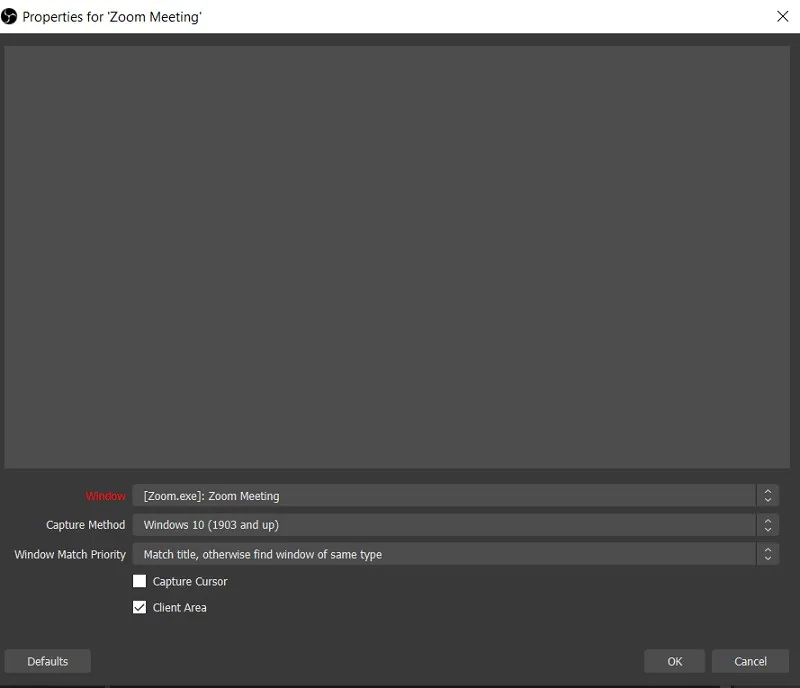This screenshot has width=800, height=688.
Task: Open the Window dropdown showing Zoom Meeting
Action: point(455,496)
